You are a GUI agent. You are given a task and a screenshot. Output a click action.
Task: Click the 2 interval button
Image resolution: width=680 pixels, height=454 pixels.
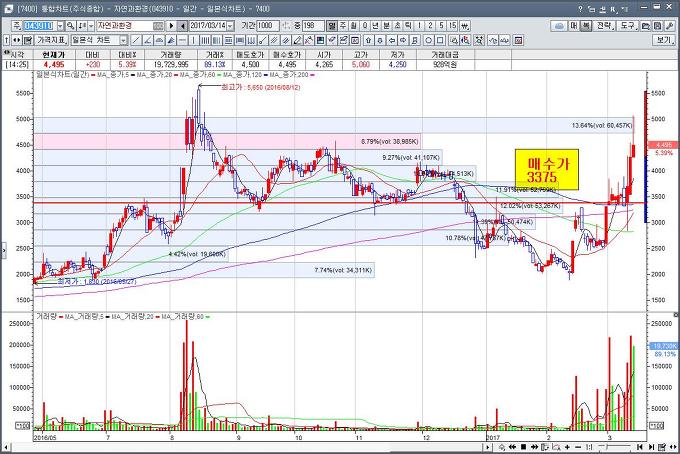(430, 26)
